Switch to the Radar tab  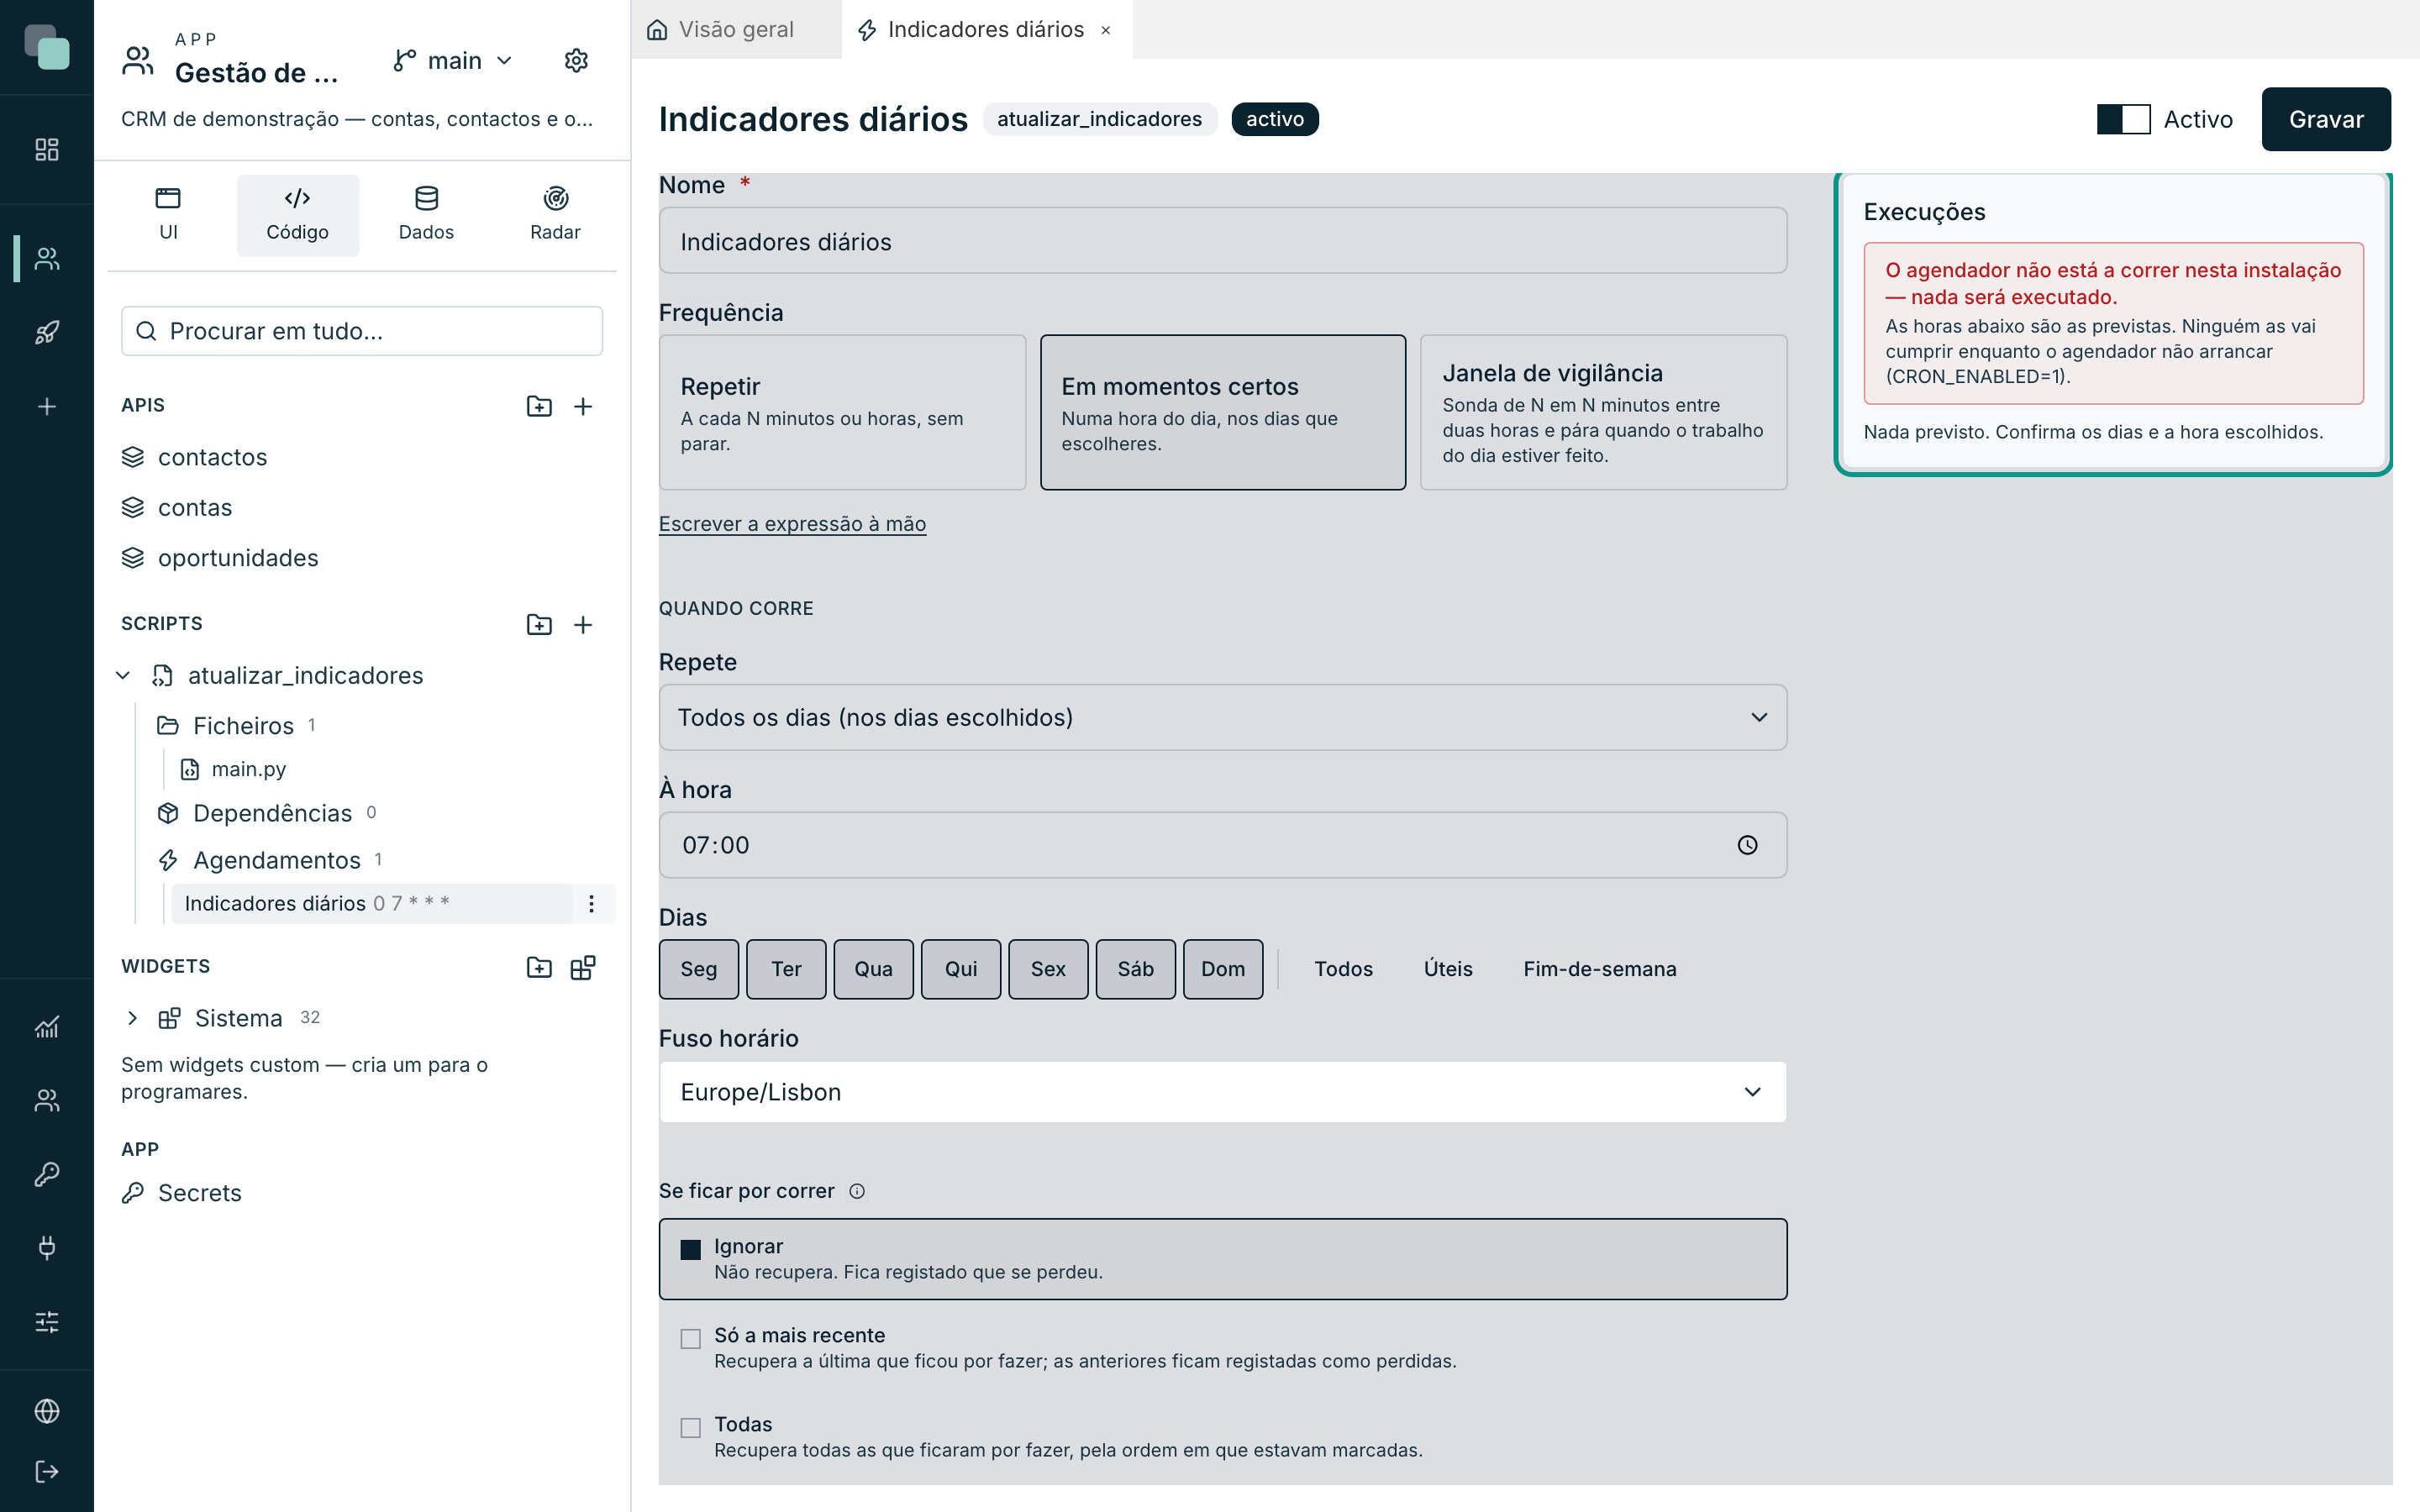[555, 215]
